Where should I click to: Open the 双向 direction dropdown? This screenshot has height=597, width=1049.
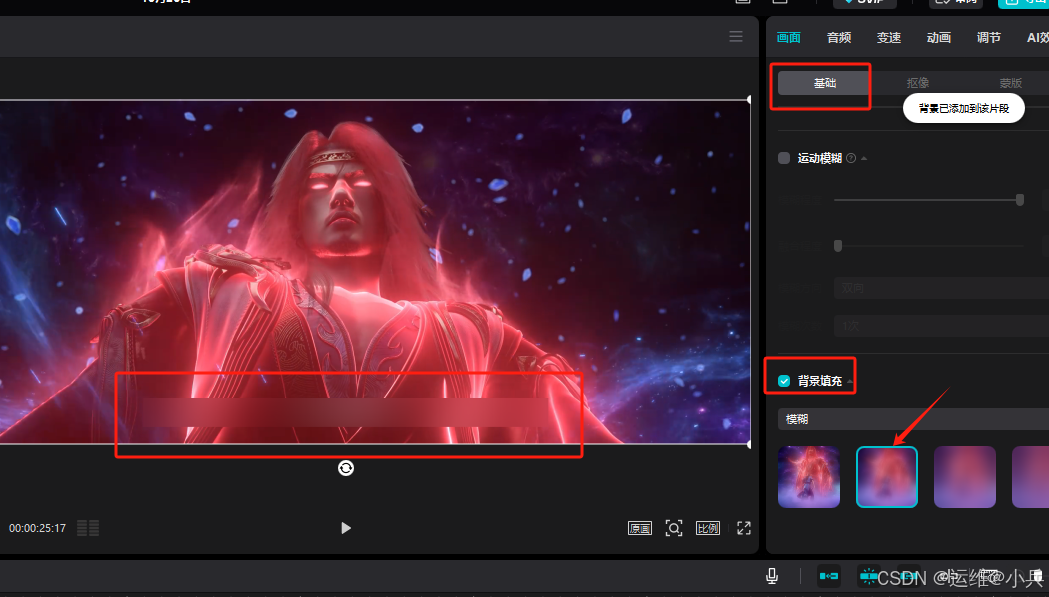point(941,288)
